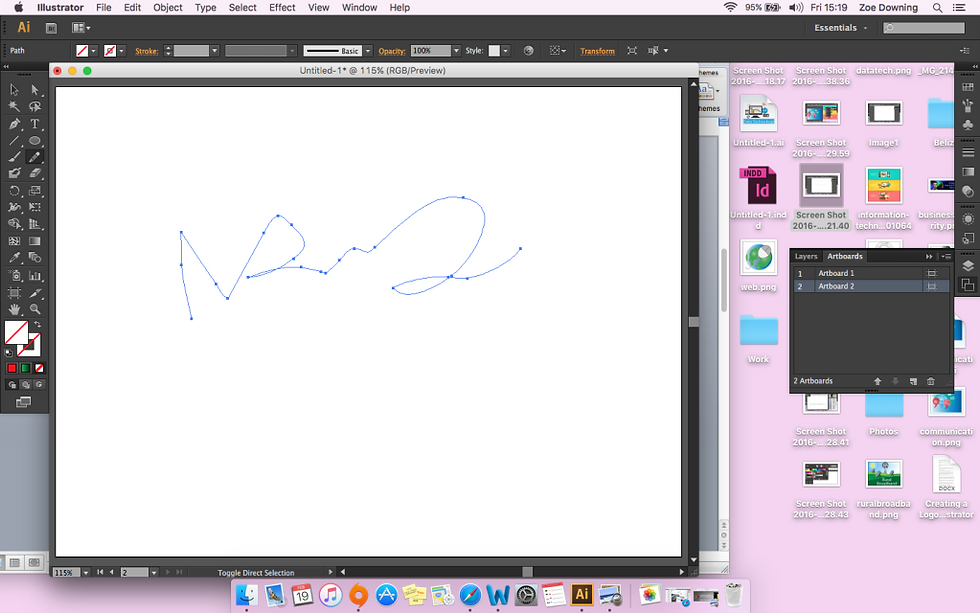Select the Scale tool
Image resolution: width=980 pixels, height=613 pixels.
(x=35, y=191)
